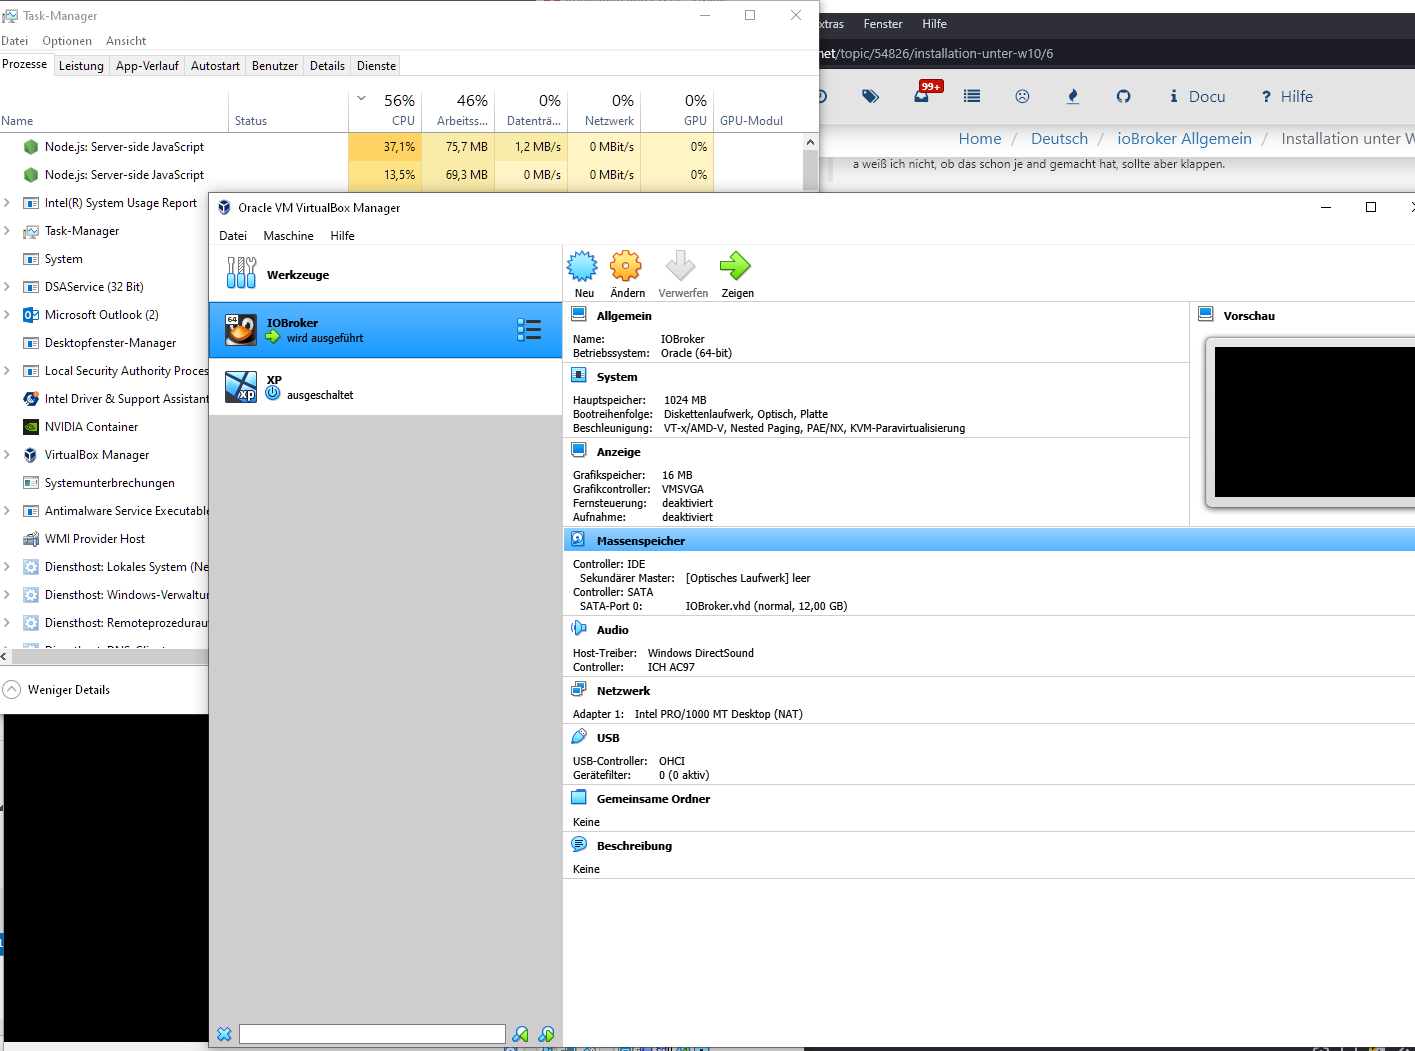The width and height of the screenshot is (1415, 1051).
Task: Expand the Local Security Authority Process row
Action: click(x=7, y=370)
